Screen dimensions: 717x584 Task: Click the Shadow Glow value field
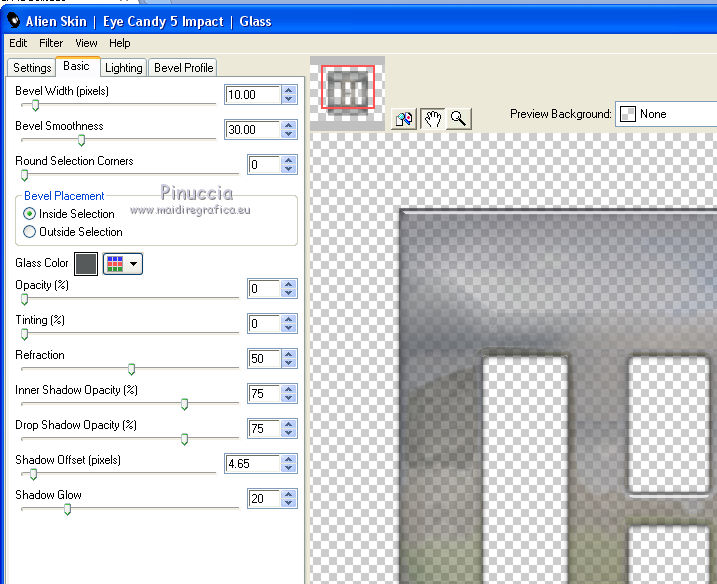pos(264,498)
